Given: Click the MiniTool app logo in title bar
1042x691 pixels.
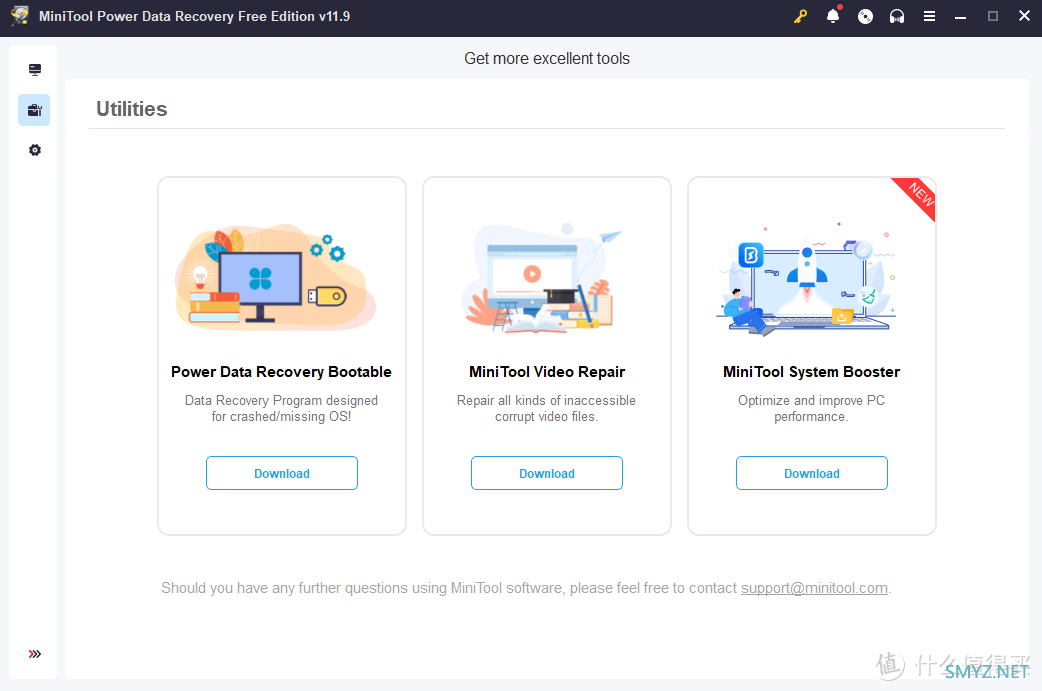Looking at the screenshot, I should pyautogui.click(x=19, y=16).
